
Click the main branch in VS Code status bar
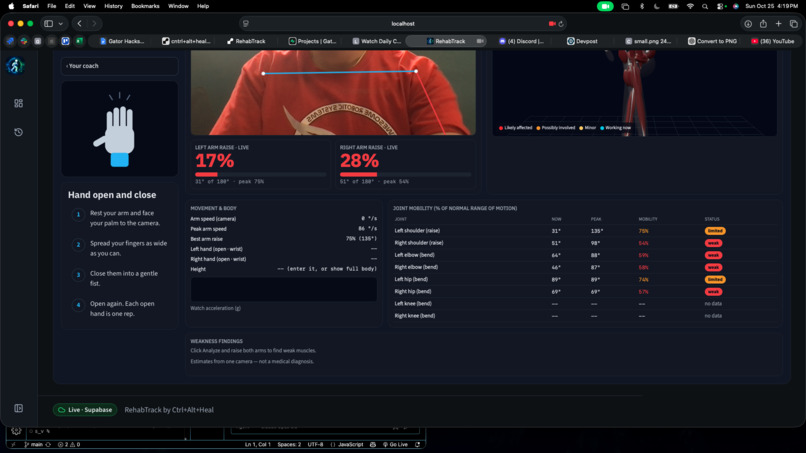coord(33,445)
